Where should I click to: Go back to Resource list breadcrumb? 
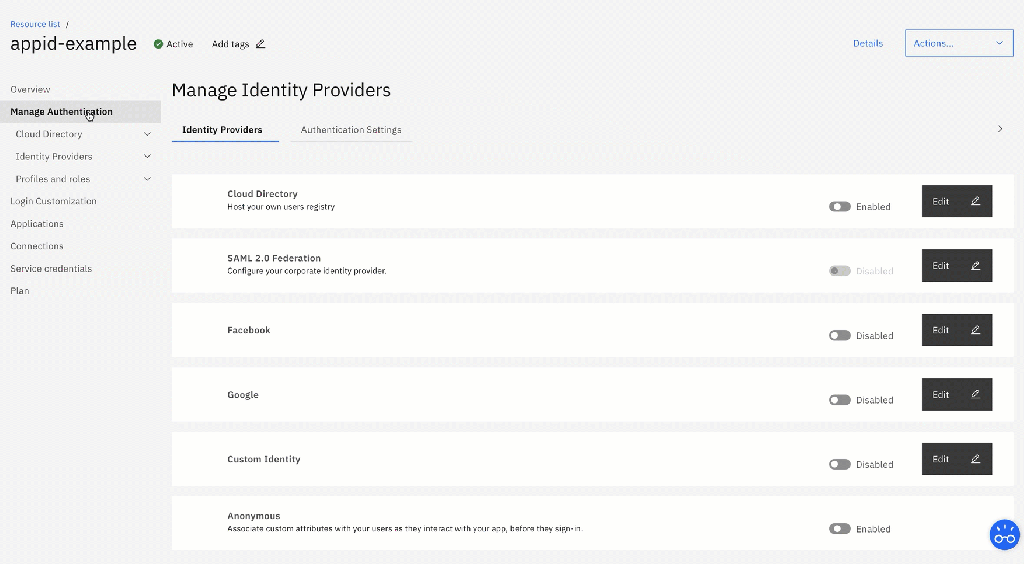35,23
